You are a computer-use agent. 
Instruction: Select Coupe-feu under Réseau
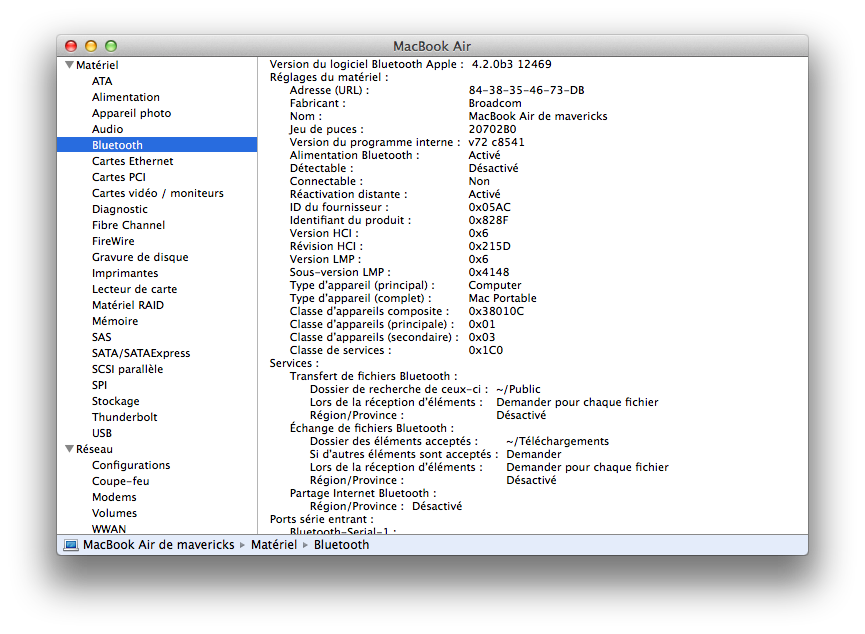click(120, 481)
